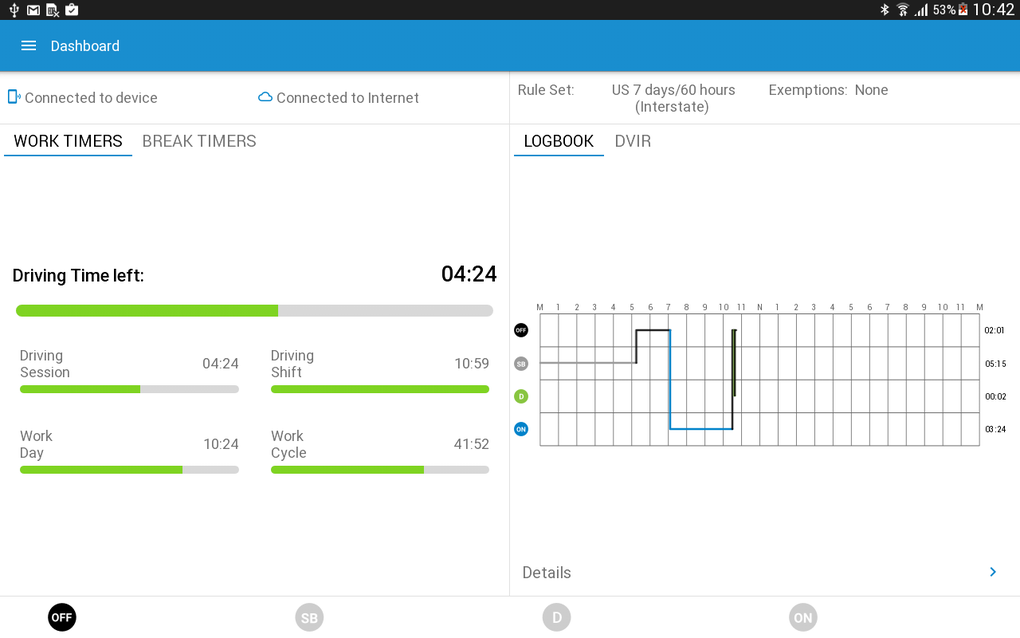Tap the Connected to device phone icon
Viewport: 1020px width, 638px height.
point(14,97)
